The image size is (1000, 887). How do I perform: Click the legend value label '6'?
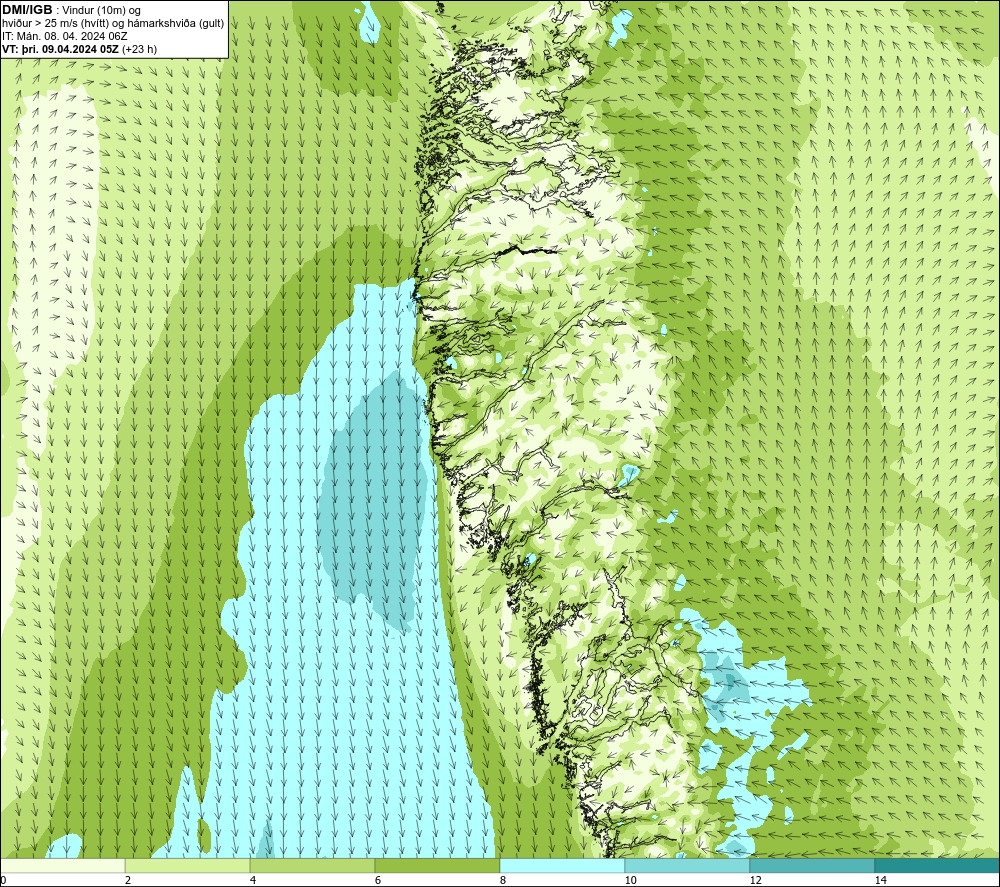[378, 880]
